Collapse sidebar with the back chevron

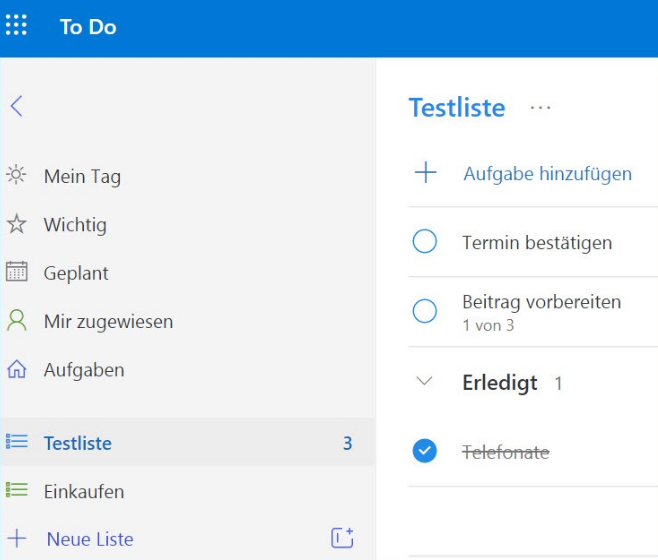click(x=16, y=106)
